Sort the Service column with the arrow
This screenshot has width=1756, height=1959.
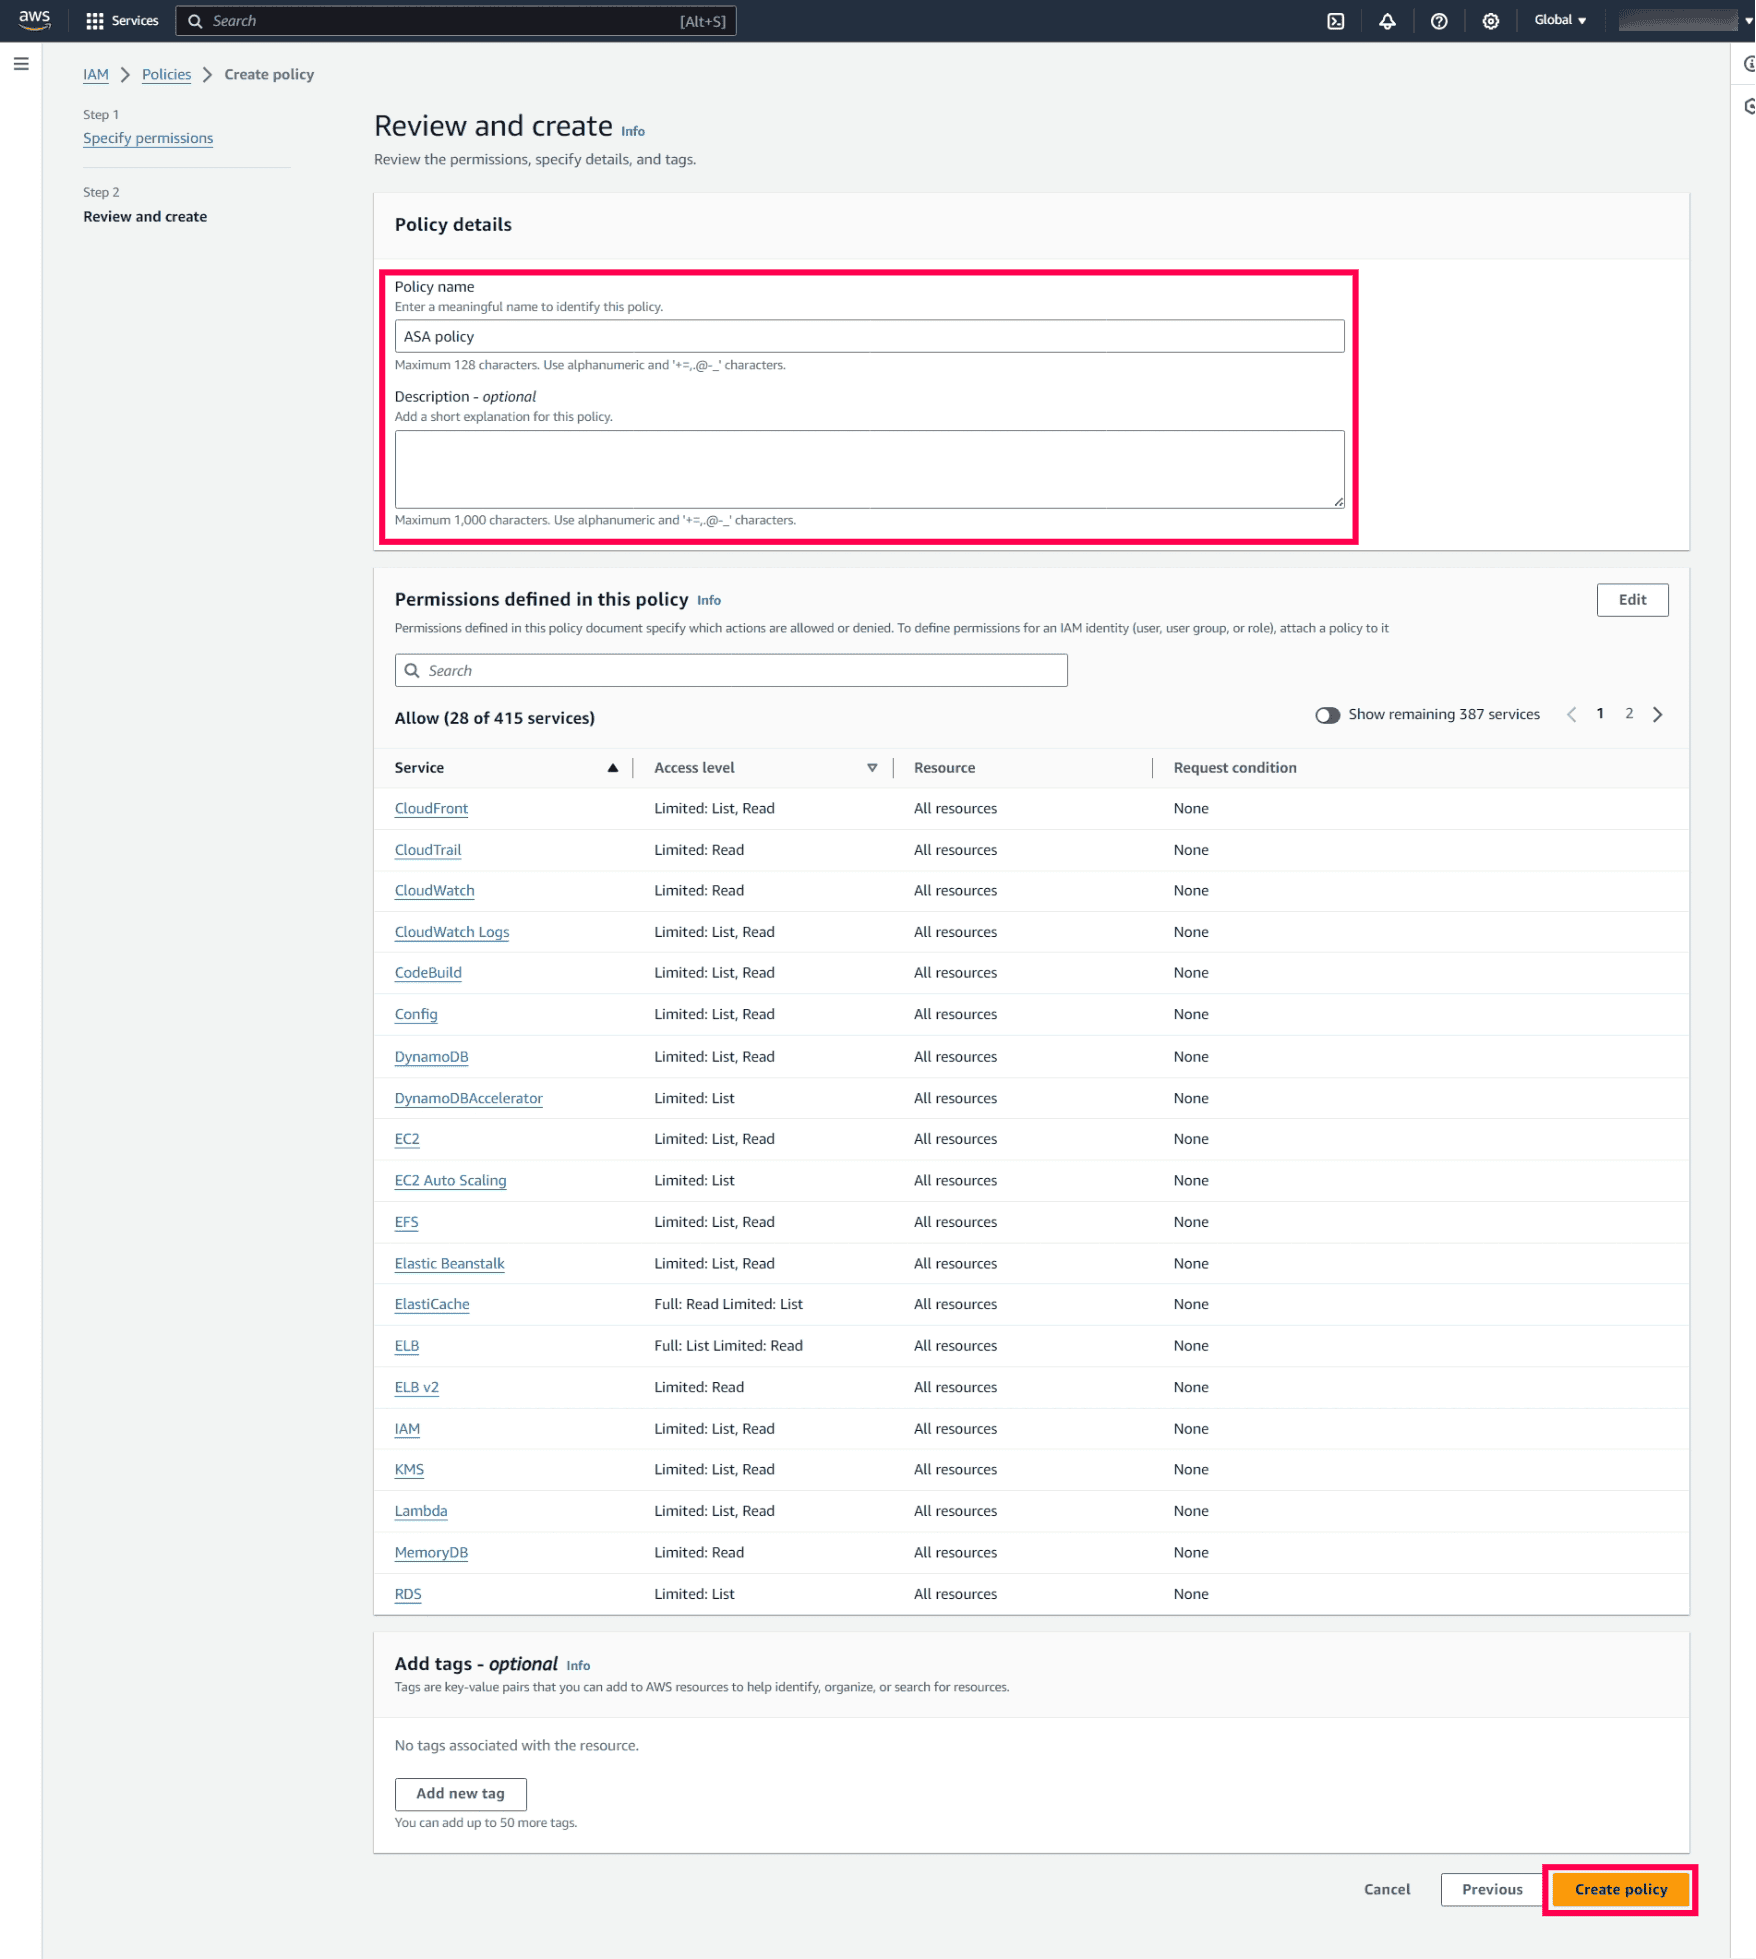(x=612, y=767)
